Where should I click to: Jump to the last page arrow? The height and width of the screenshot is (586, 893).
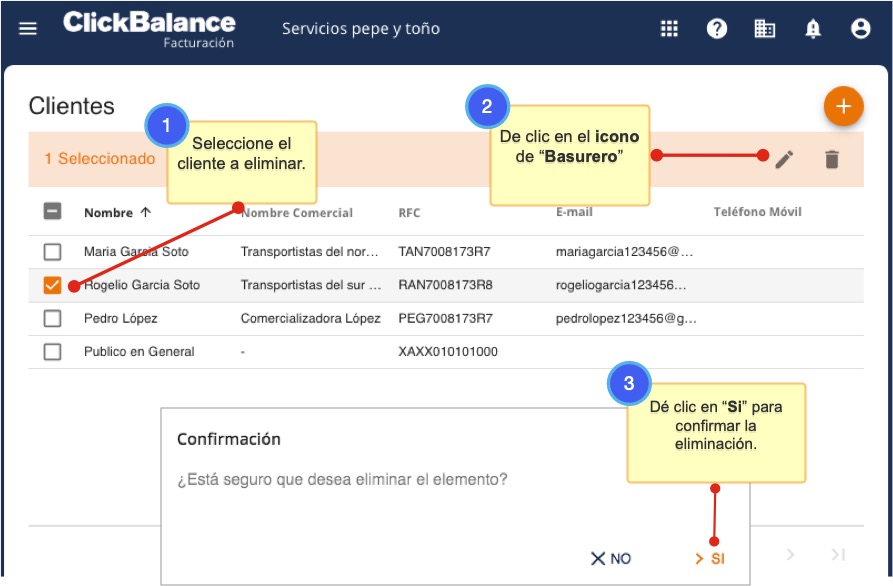click(838, 554)
